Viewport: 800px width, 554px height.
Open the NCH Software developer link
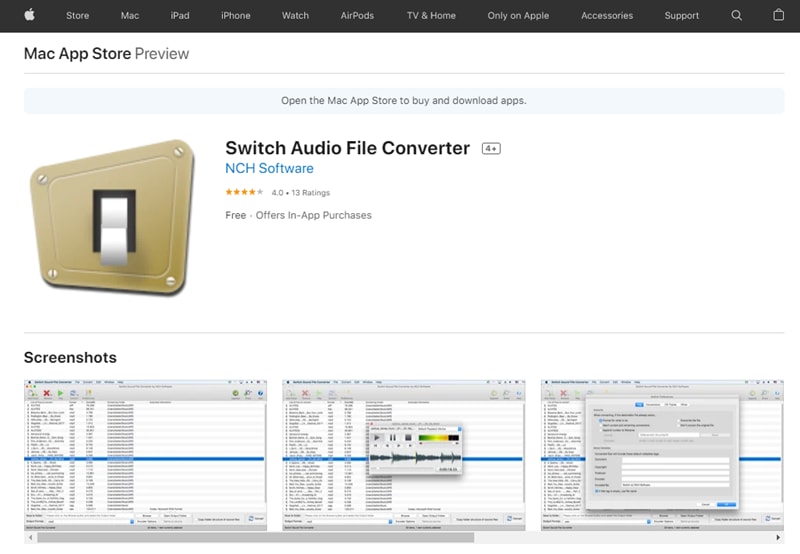269,168
